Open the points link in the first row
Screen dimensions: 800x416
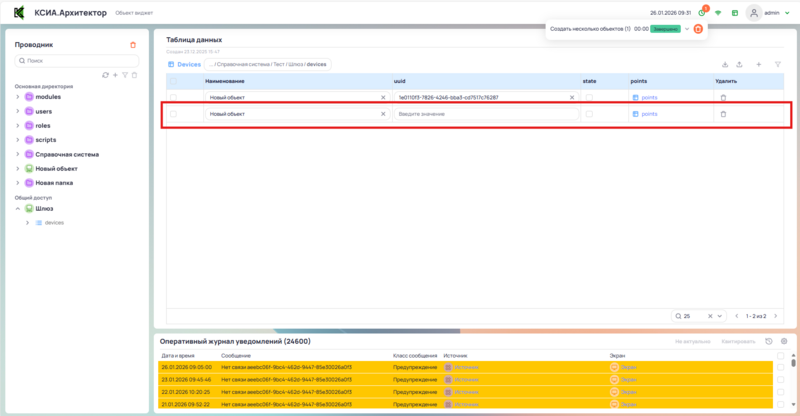[648, 97]
